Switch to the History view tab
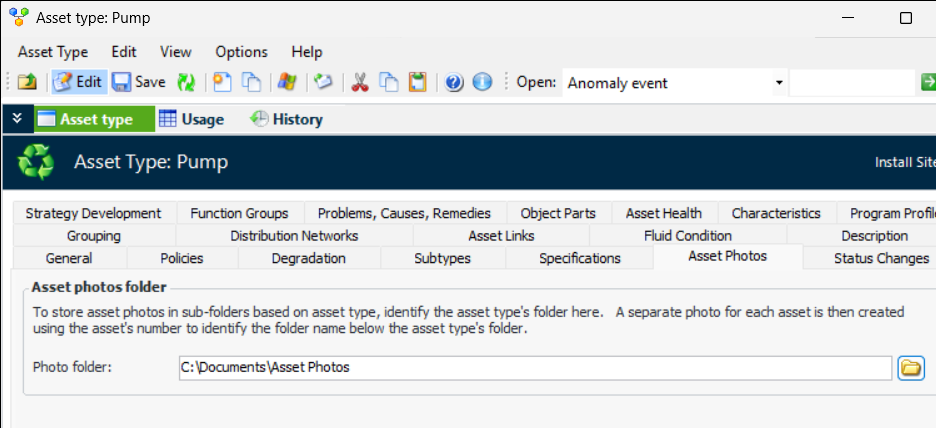The width and height of the screenshot is (936, 428). pyautogui.click(x=286, y=119)
